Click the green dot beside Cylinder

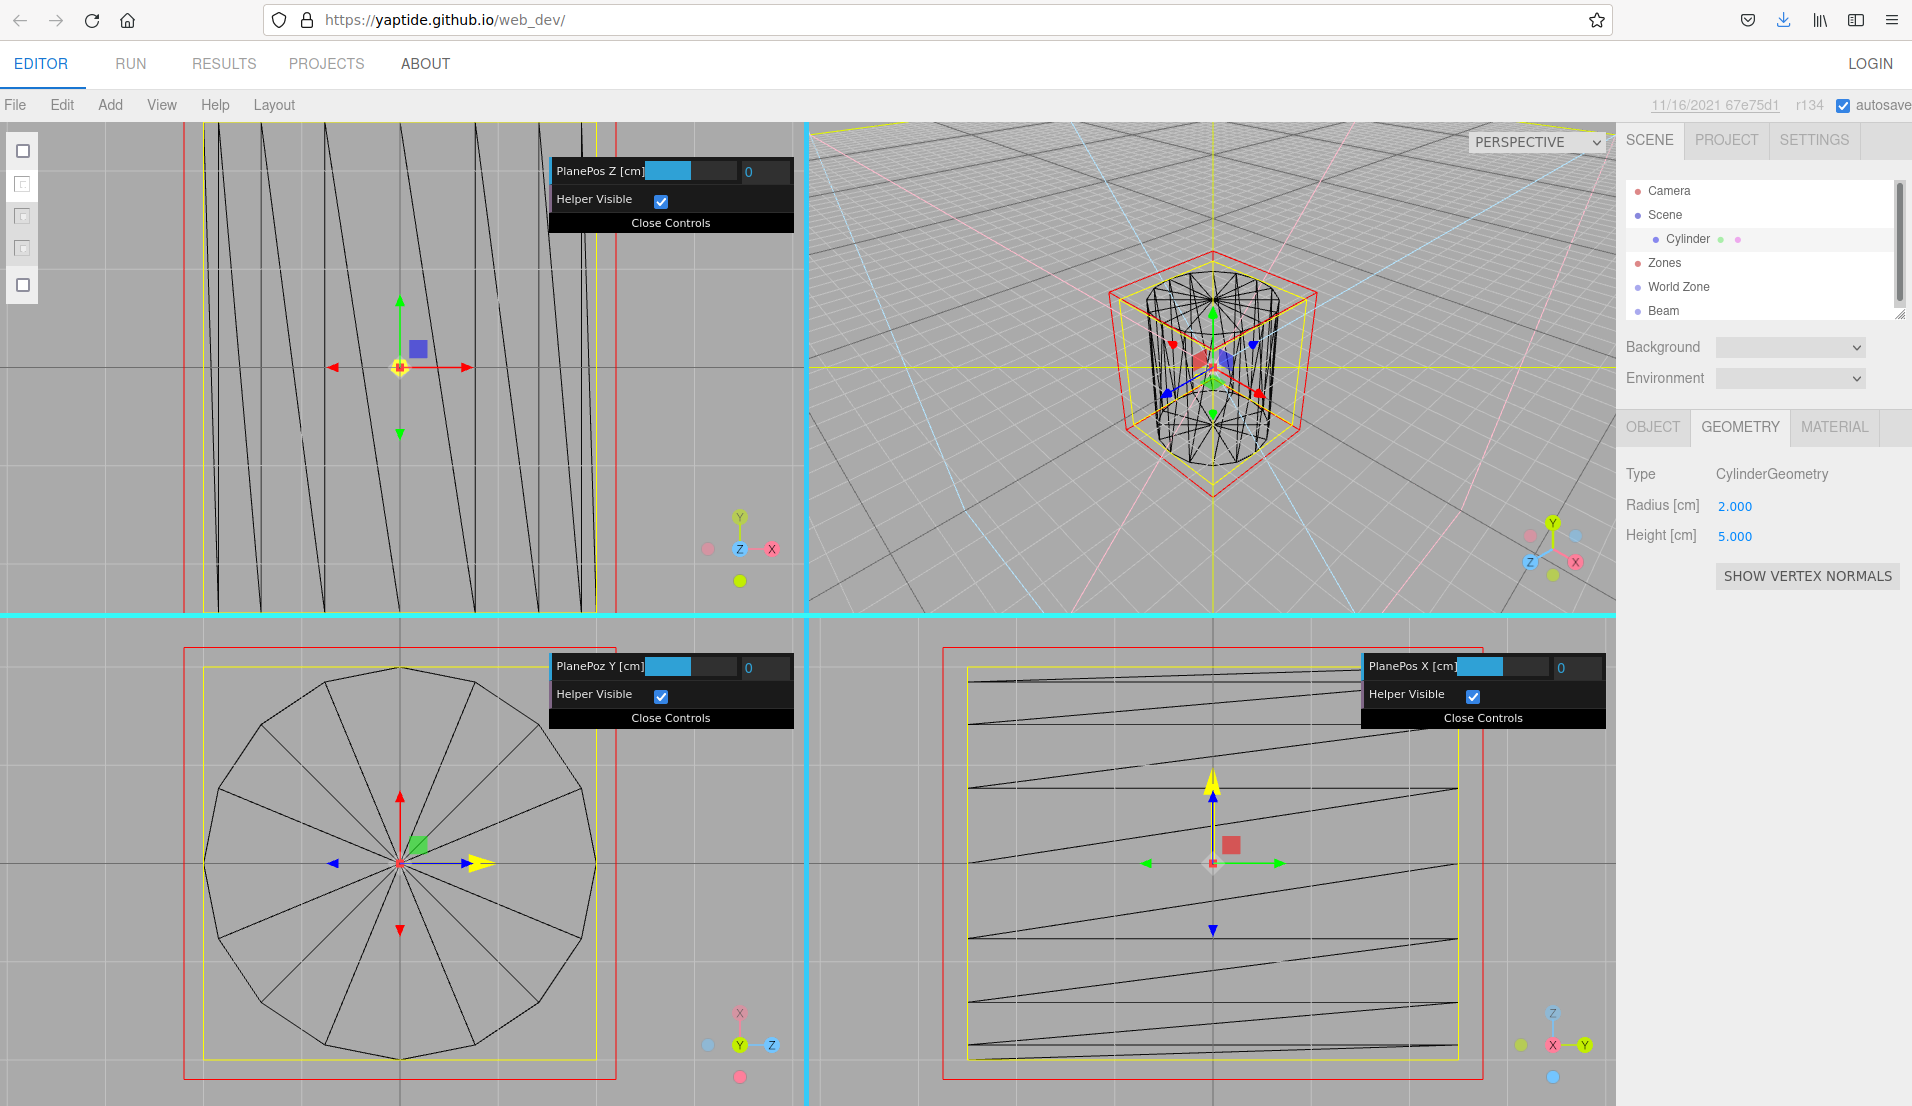click(x=1720, y=239)
